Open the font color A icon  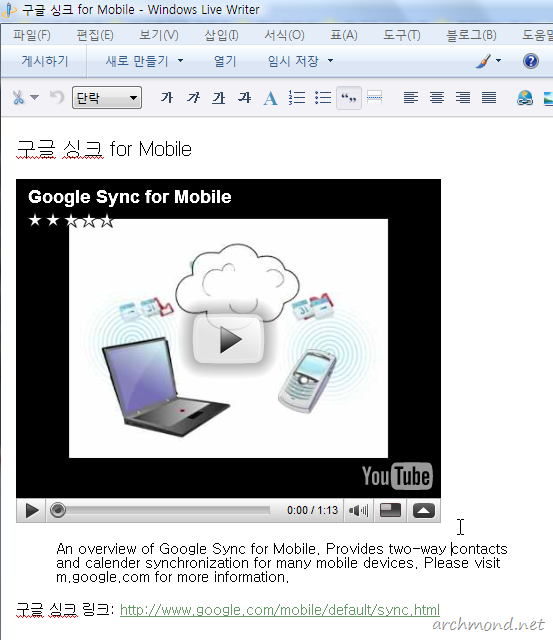270,98
